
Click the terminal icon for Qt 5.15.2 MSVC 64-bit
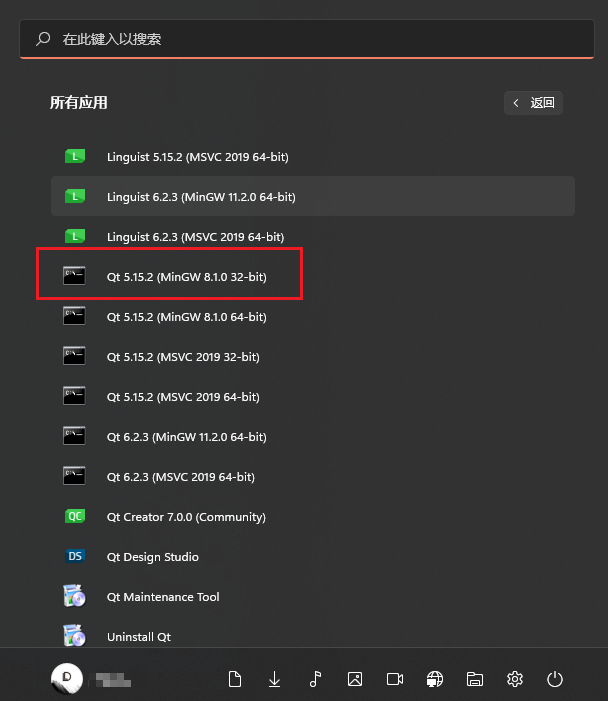(74, 396)
